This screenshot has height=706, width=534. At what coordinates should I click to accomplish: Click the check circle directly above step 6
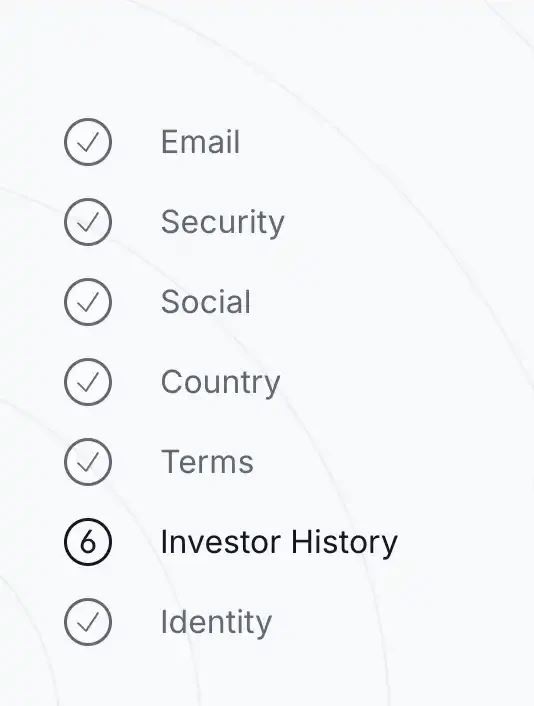[88, 462]
